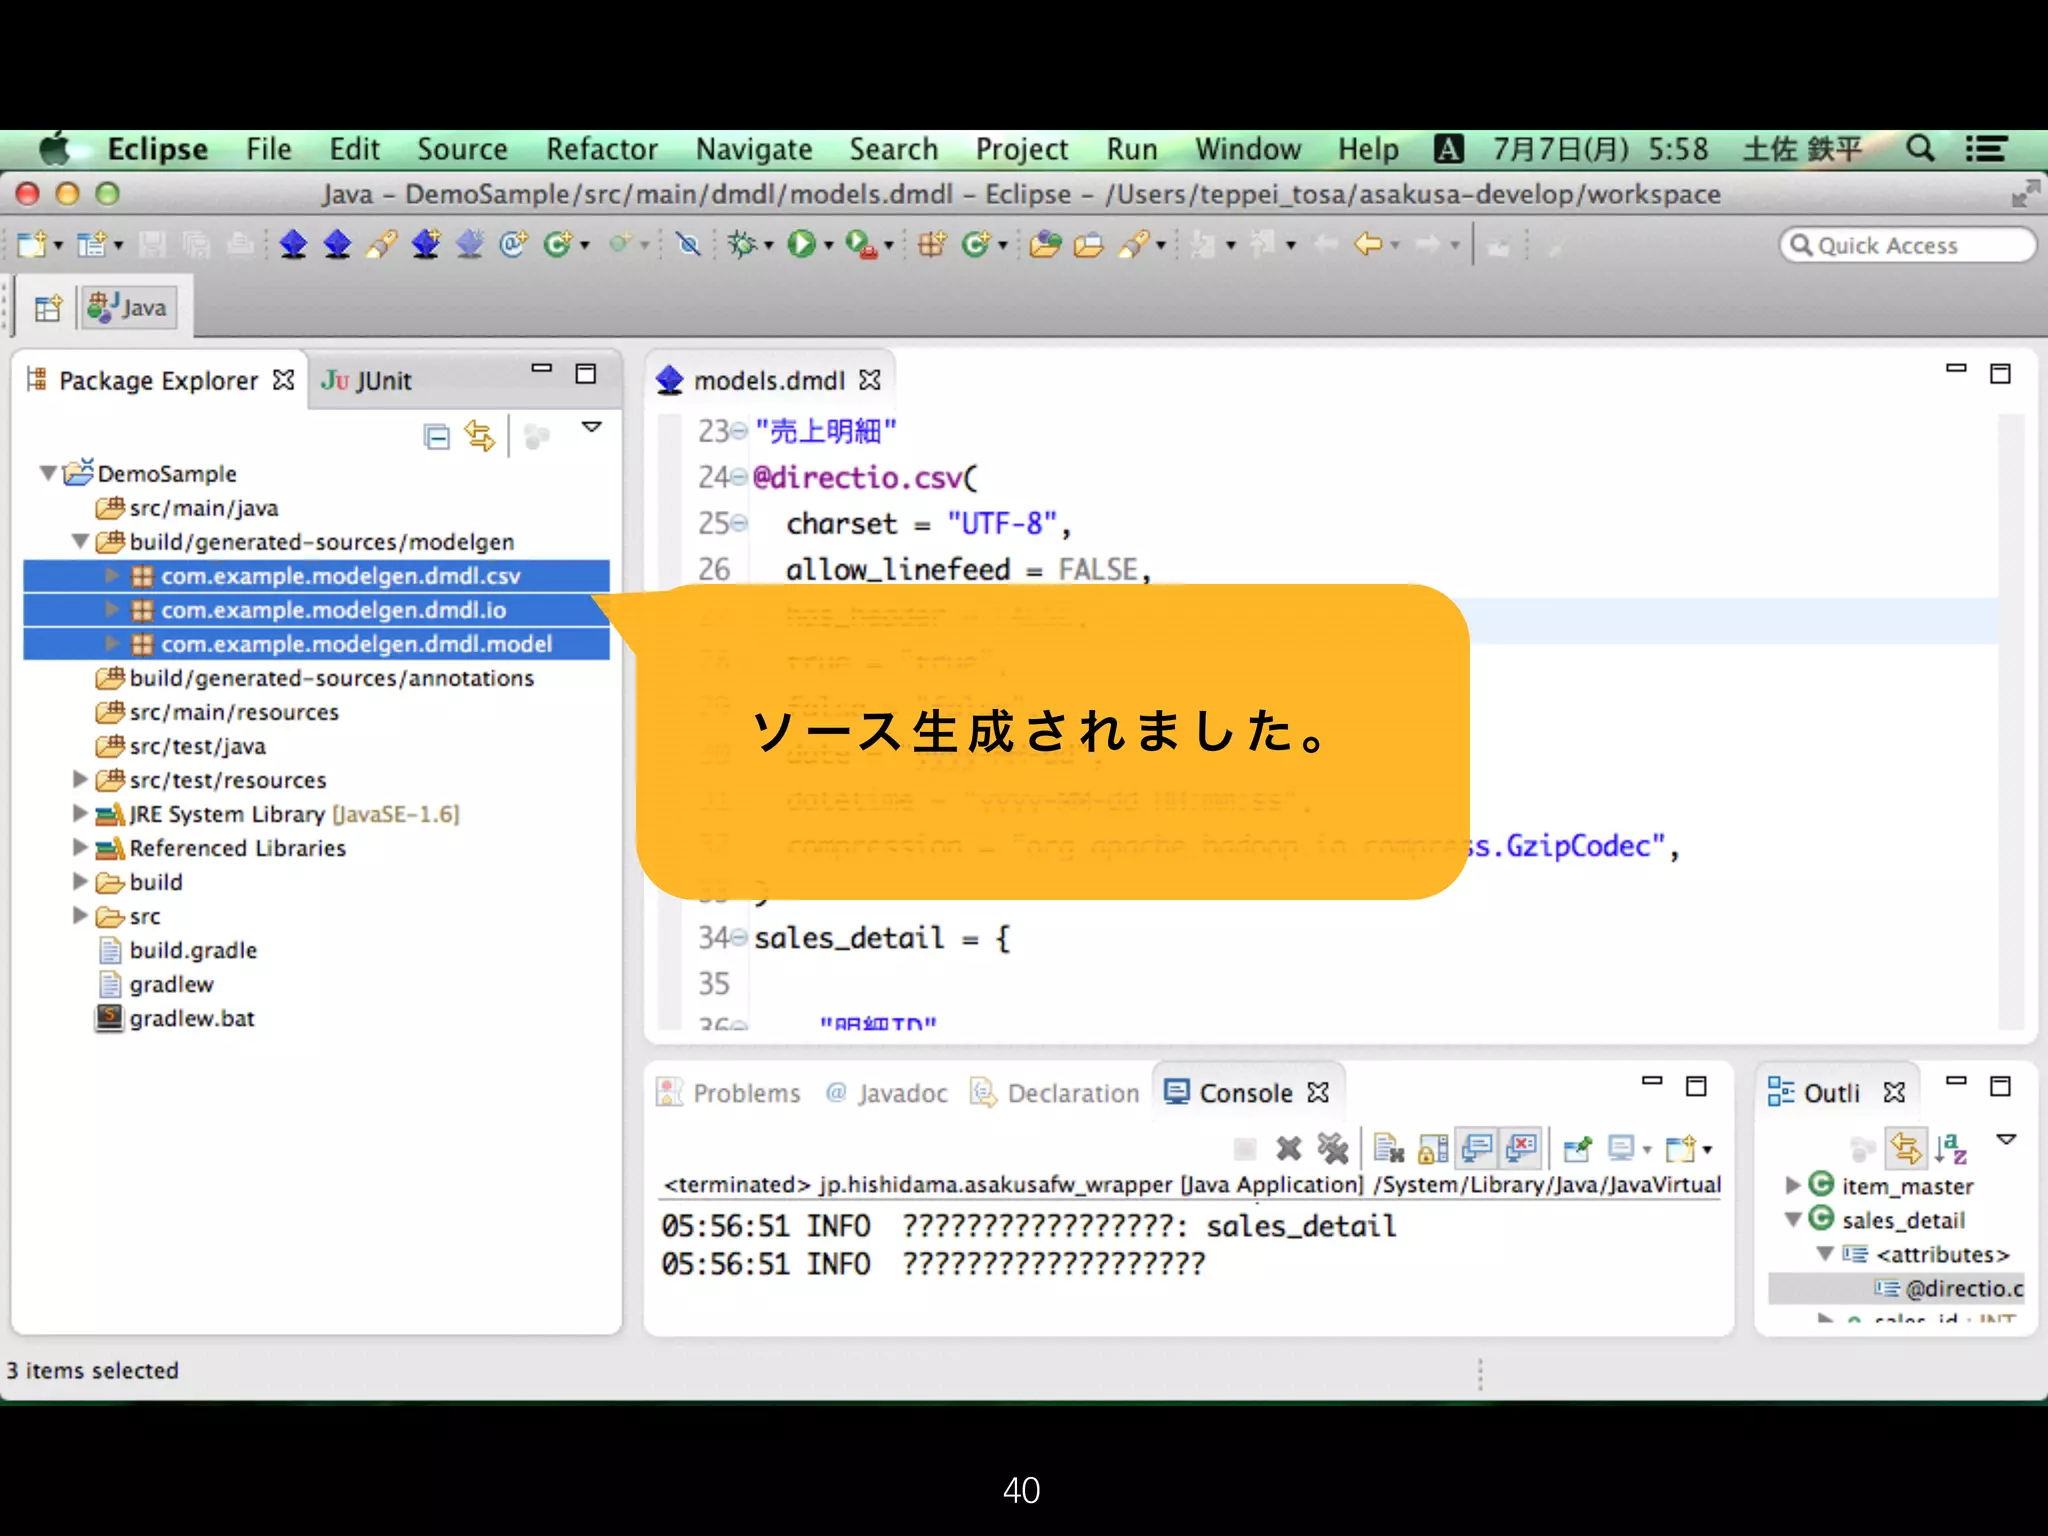Switch to the JUnit tab
Image resolution: width=2048 pixels, height=1536 pixels.
pyautogui.click(x=366, y=381)
